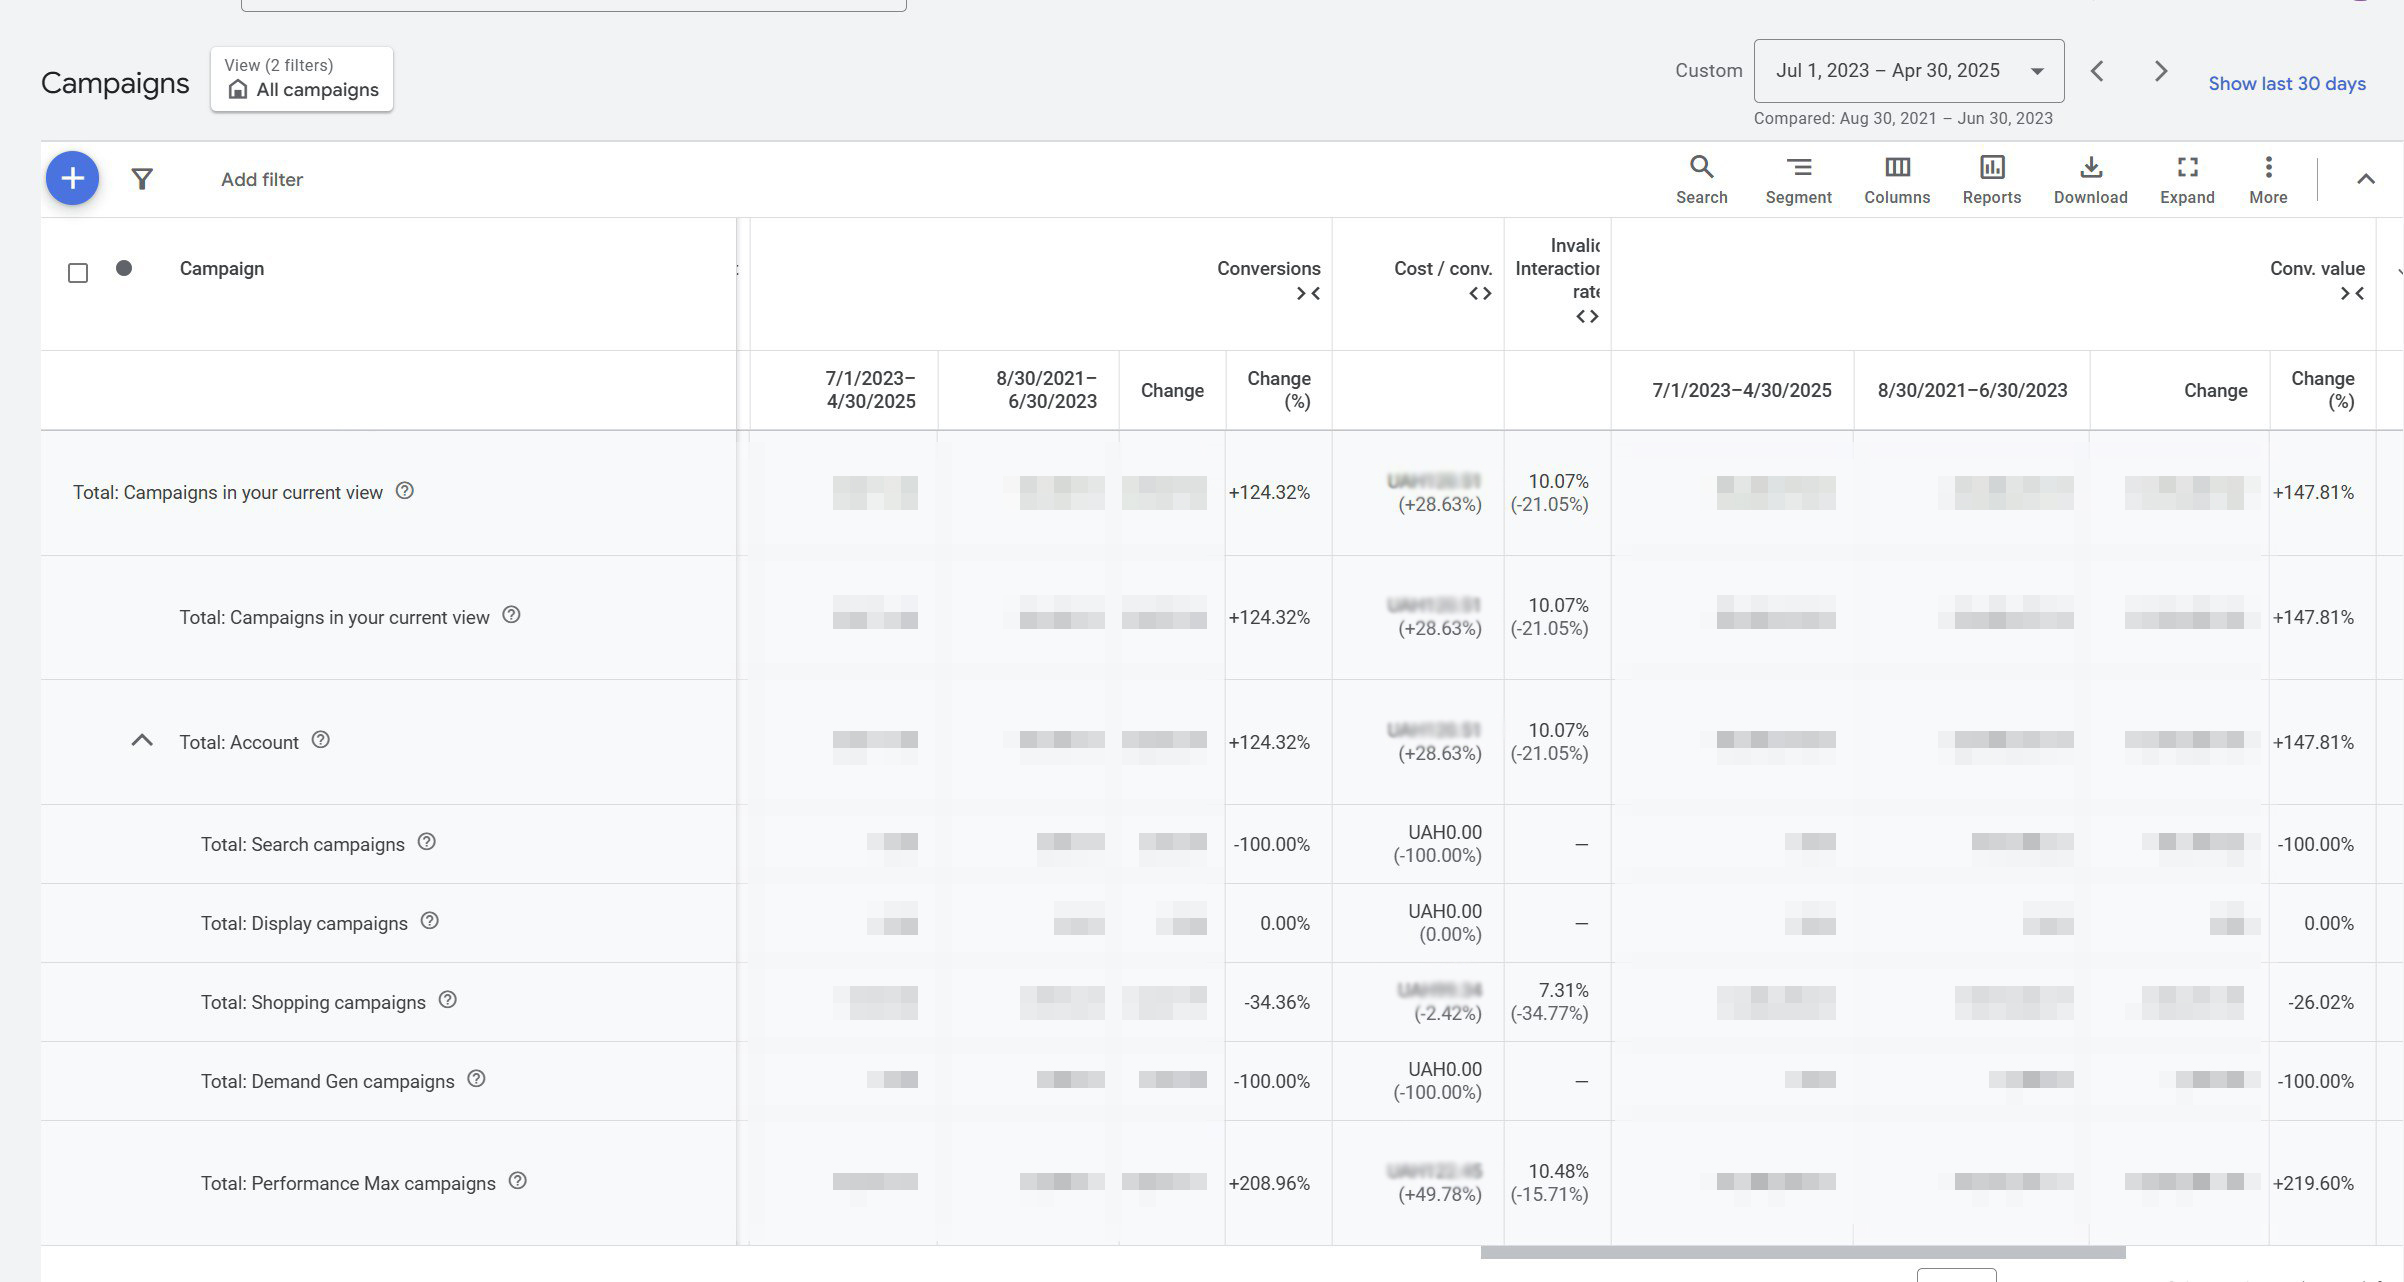Go to previous date period arrow
The width and height of the screenshot is (2404, 1282).
(2098, 71)
